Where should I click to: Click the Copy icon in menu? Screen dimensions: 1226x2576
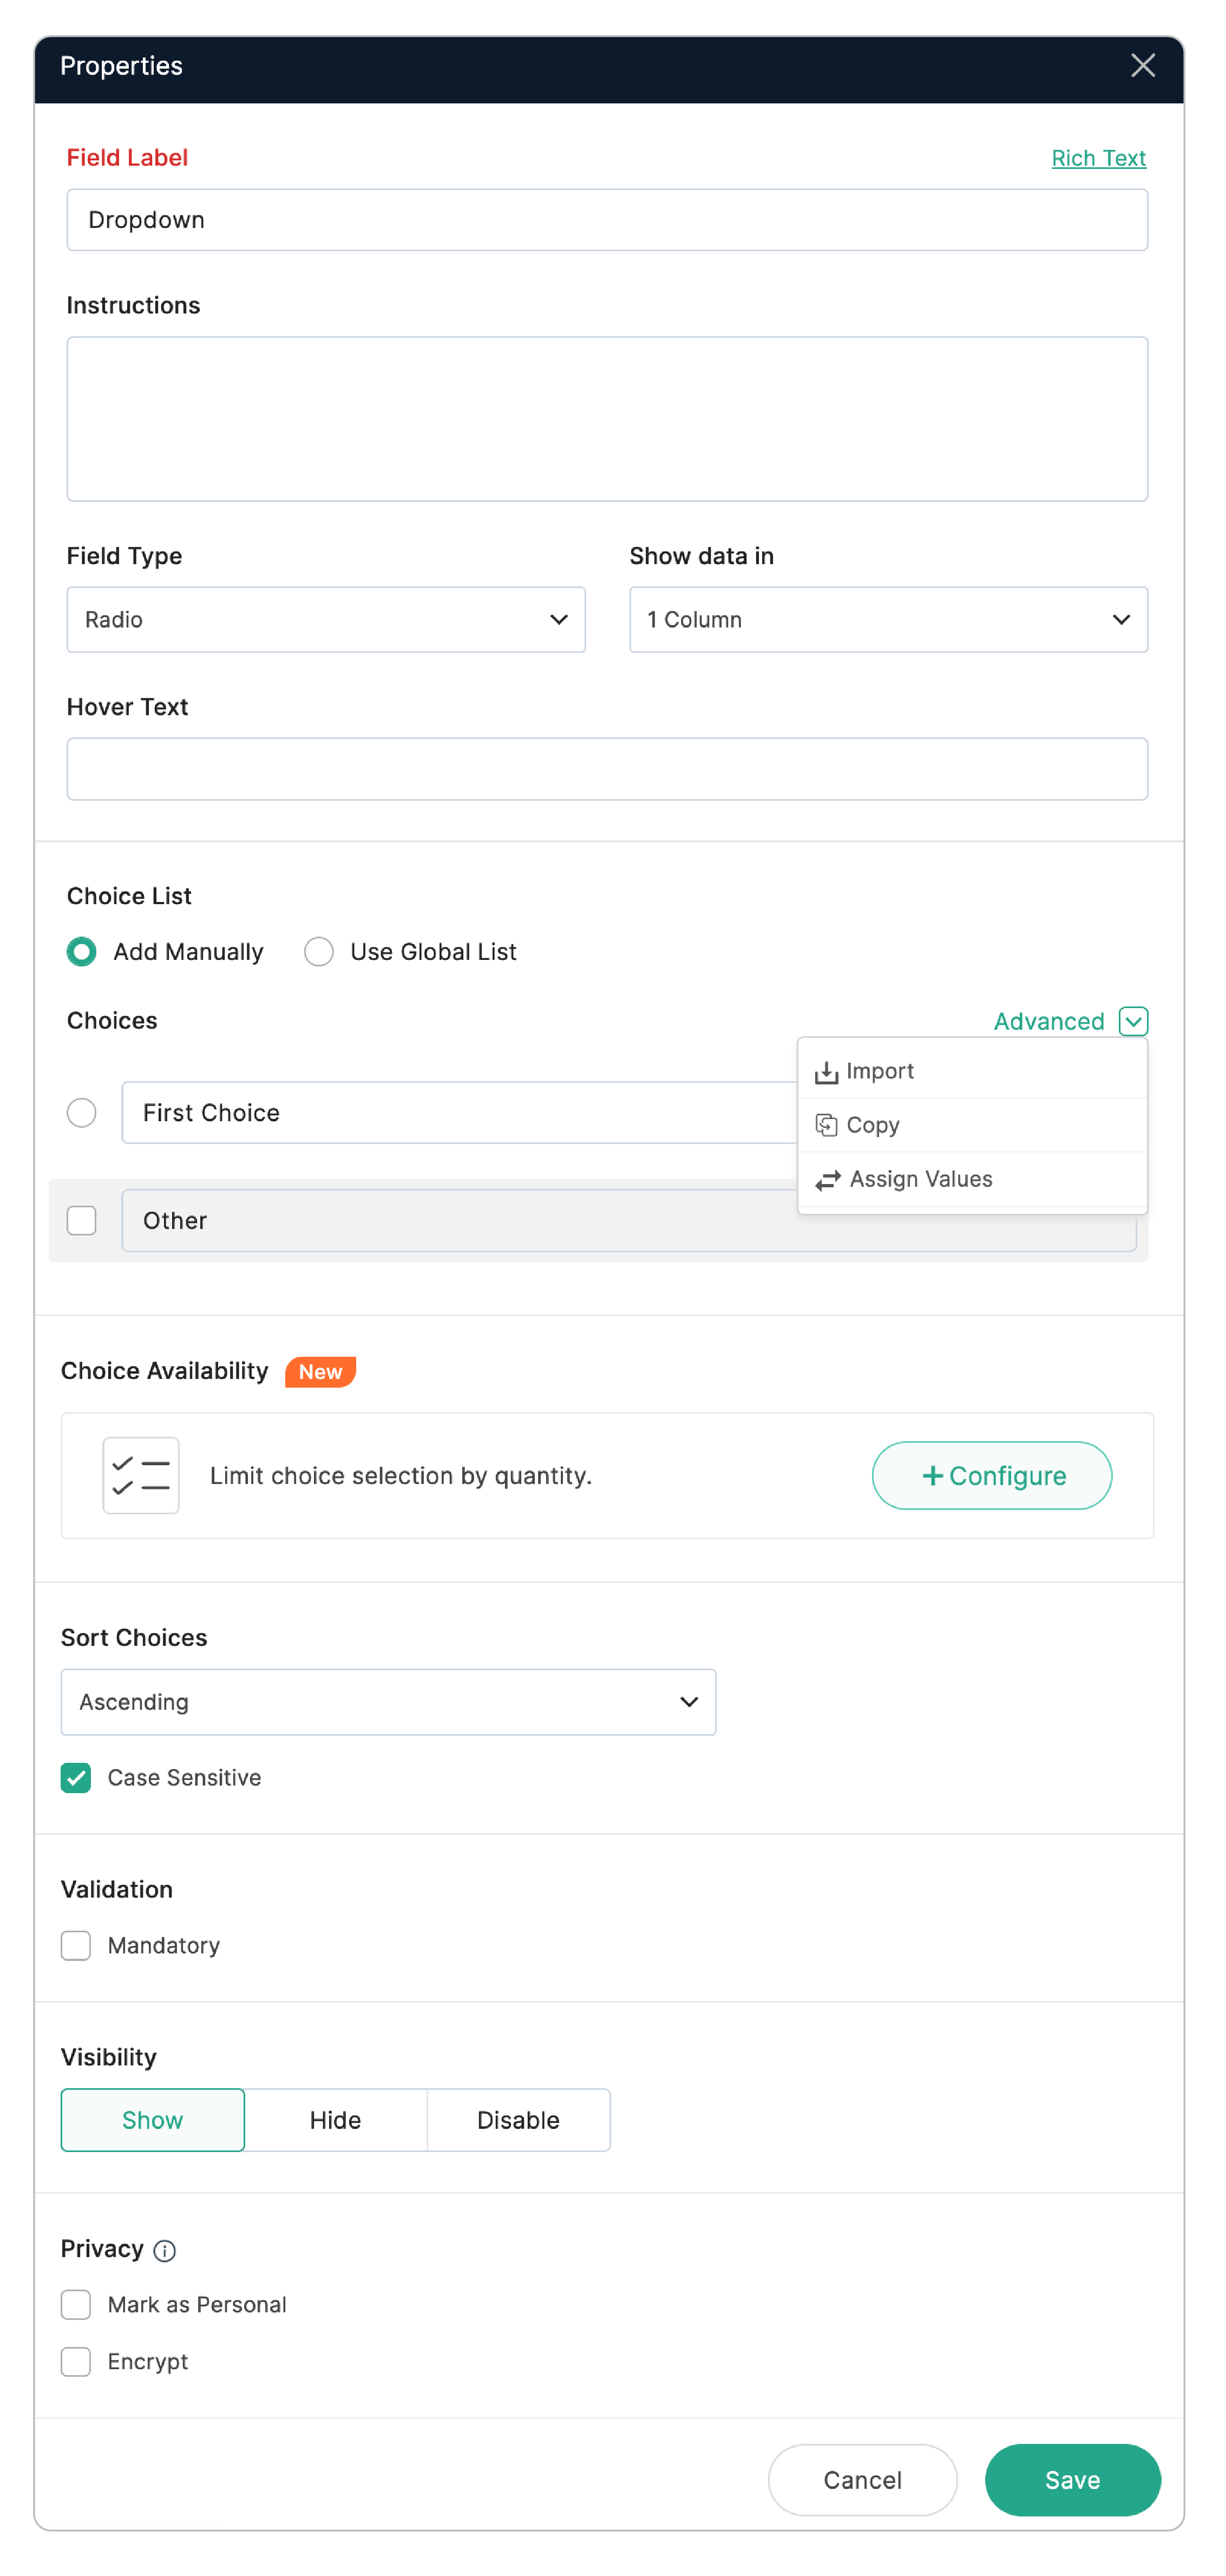826,1126
